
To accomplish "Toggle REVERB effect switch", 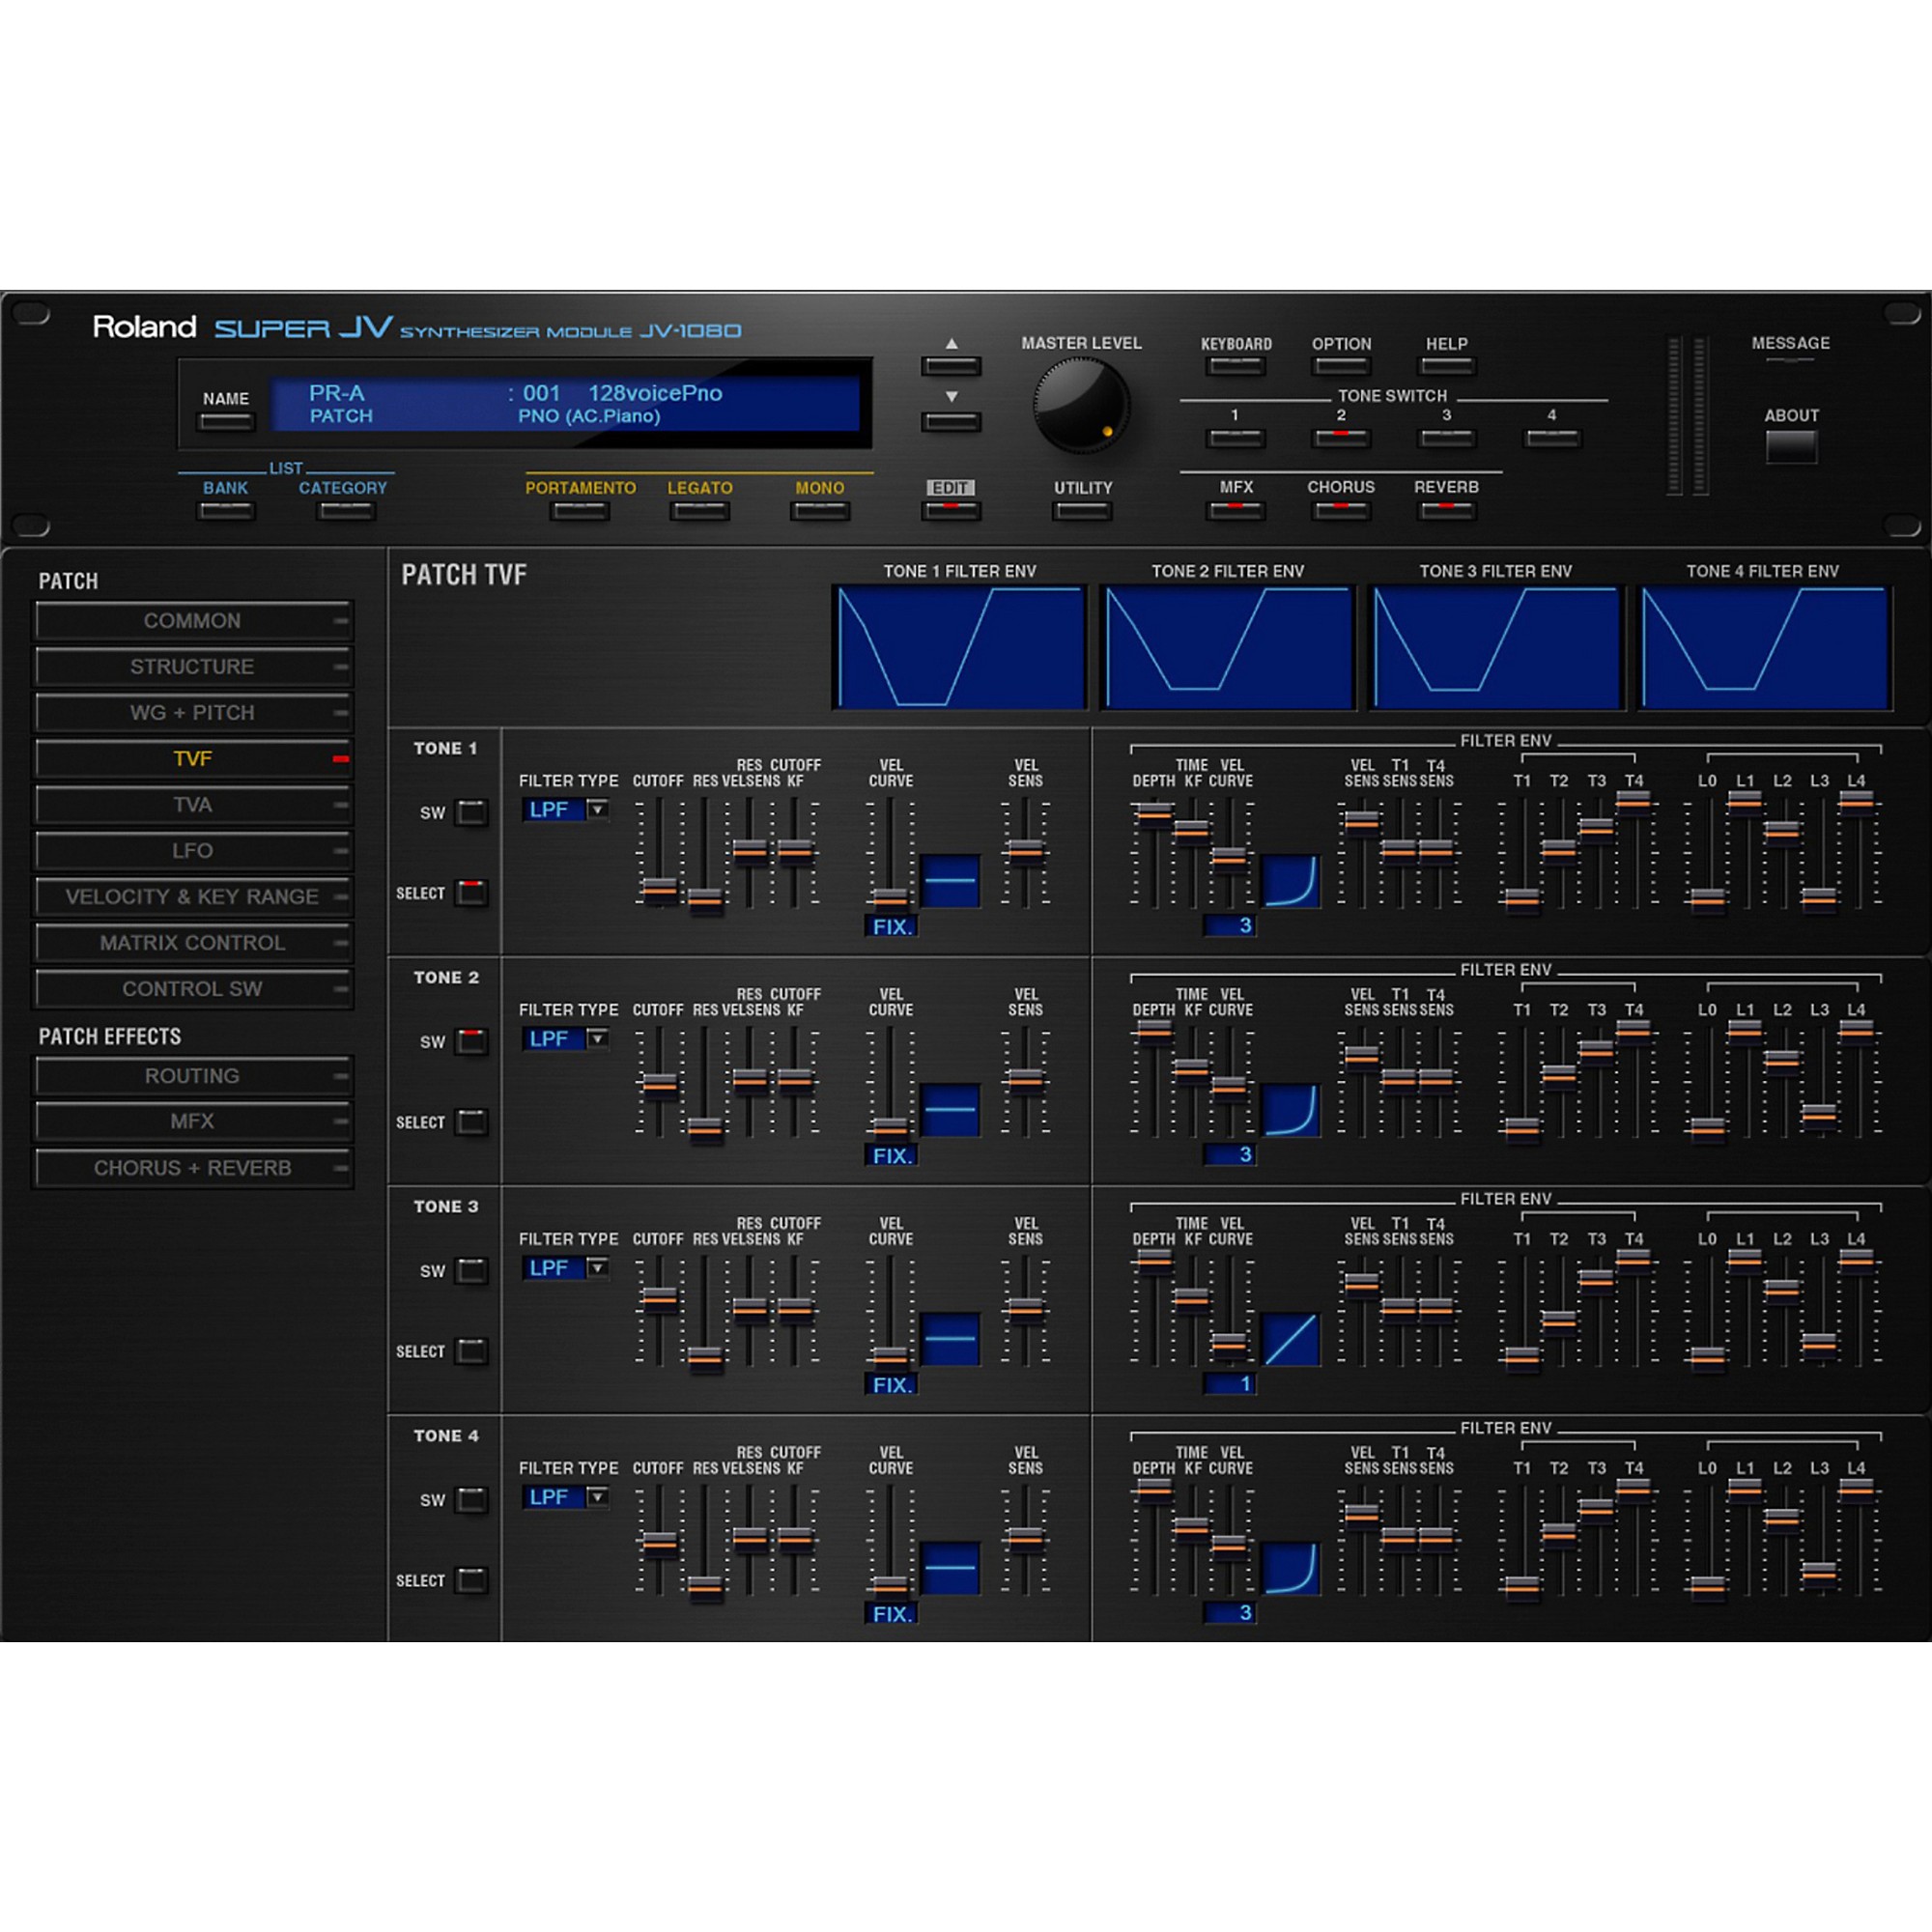I will coord(1446,511).
